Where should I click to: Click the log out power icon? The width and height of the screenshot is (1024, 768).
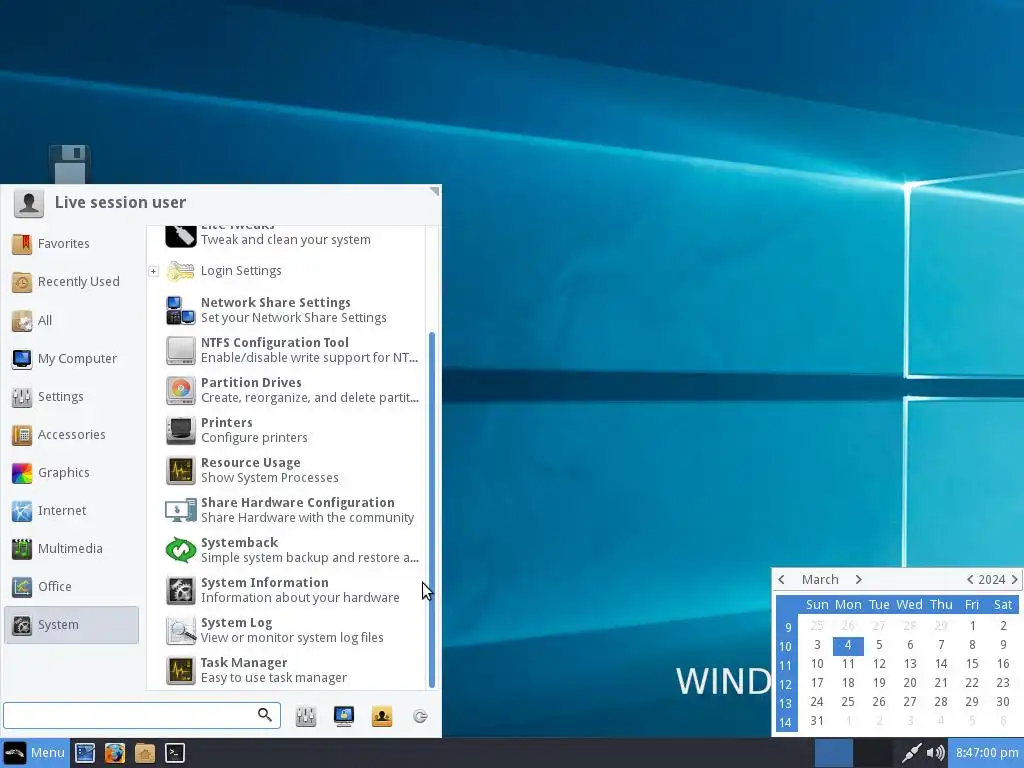point(420,716)
